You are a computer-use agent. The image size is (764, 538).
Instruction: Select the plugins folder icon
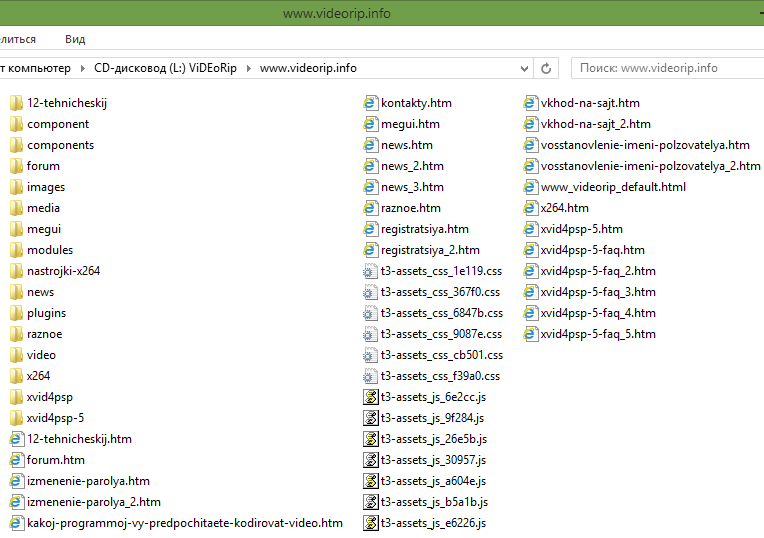(x=16, y=313)
